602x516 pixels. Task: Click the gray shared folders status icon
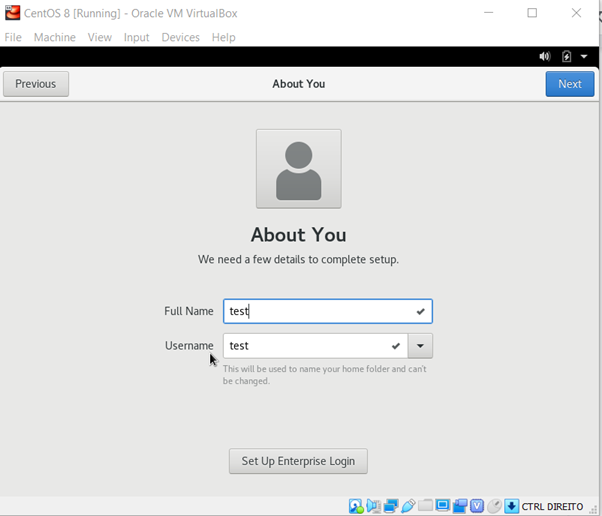pos(426,506)
